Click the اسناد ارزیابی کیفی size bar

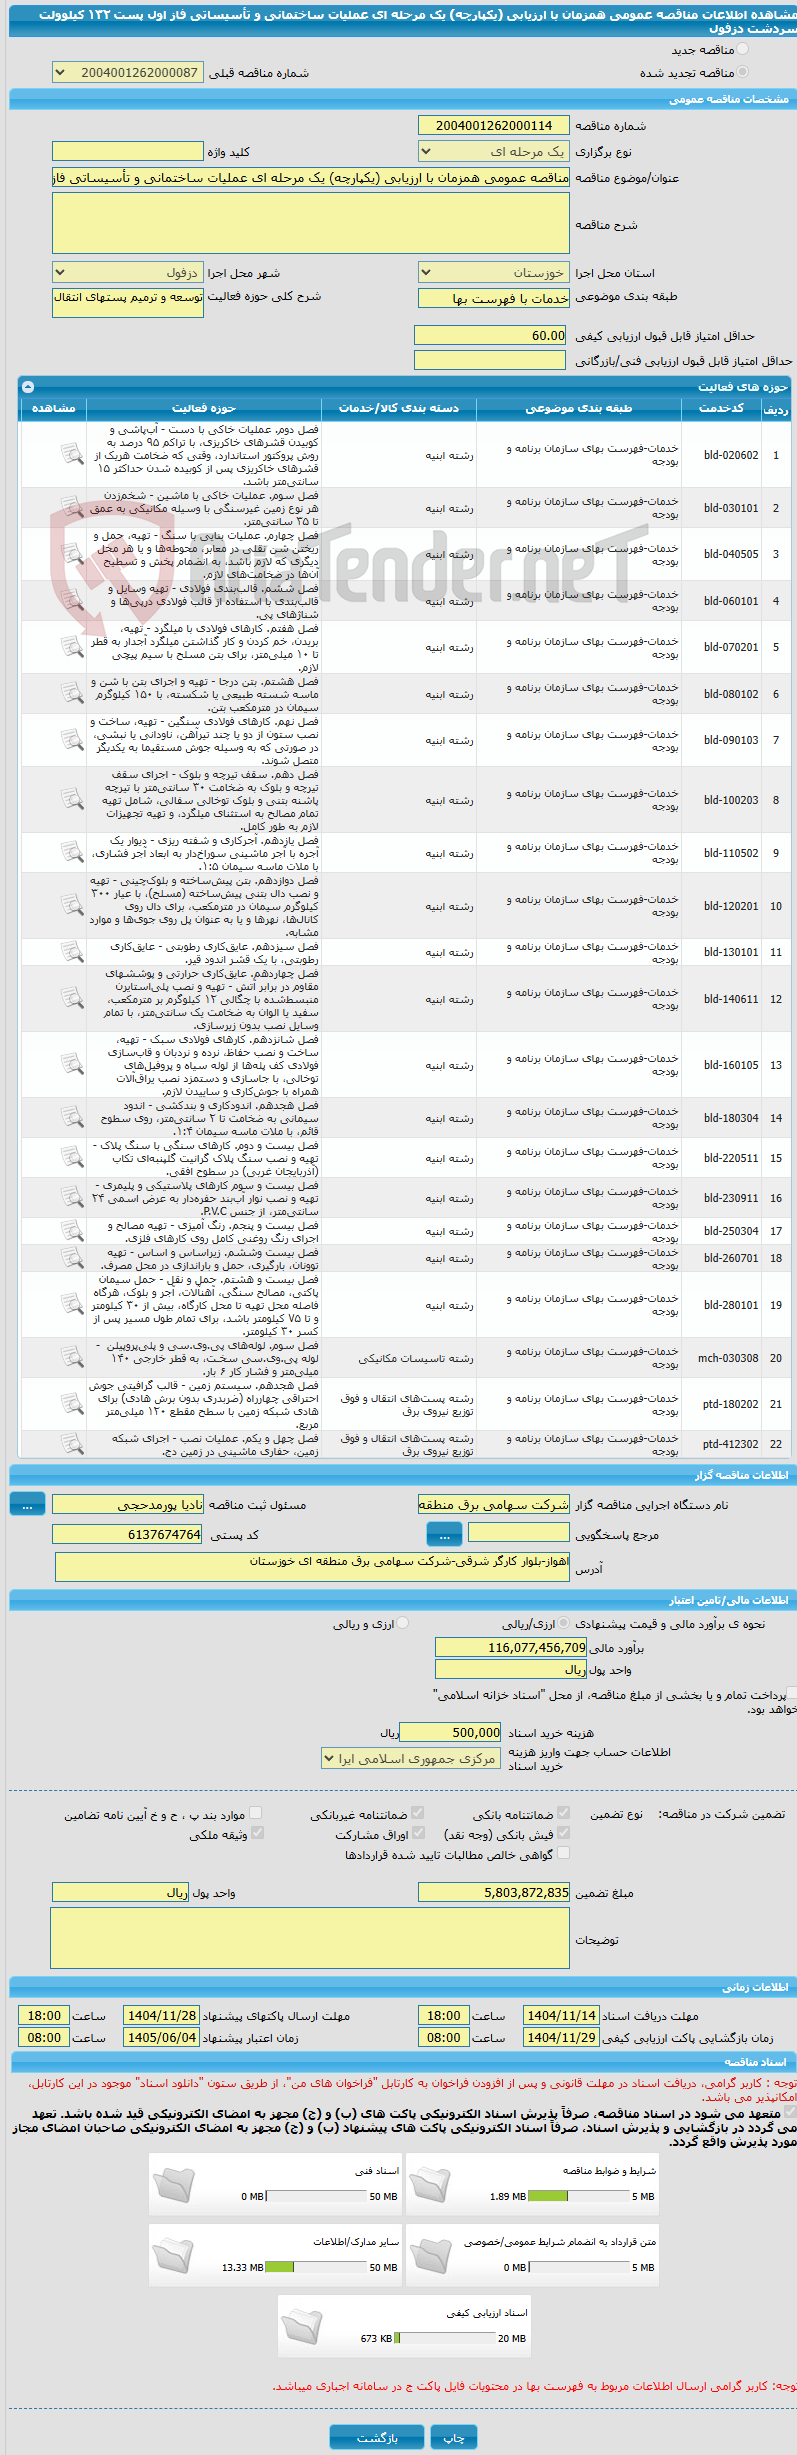click(445, 2338)
